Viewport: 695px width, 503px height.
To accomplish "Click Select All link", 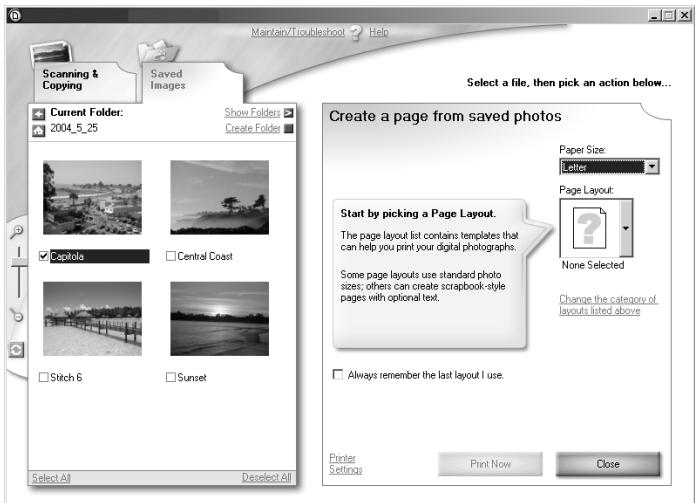I will click(51, 478).
